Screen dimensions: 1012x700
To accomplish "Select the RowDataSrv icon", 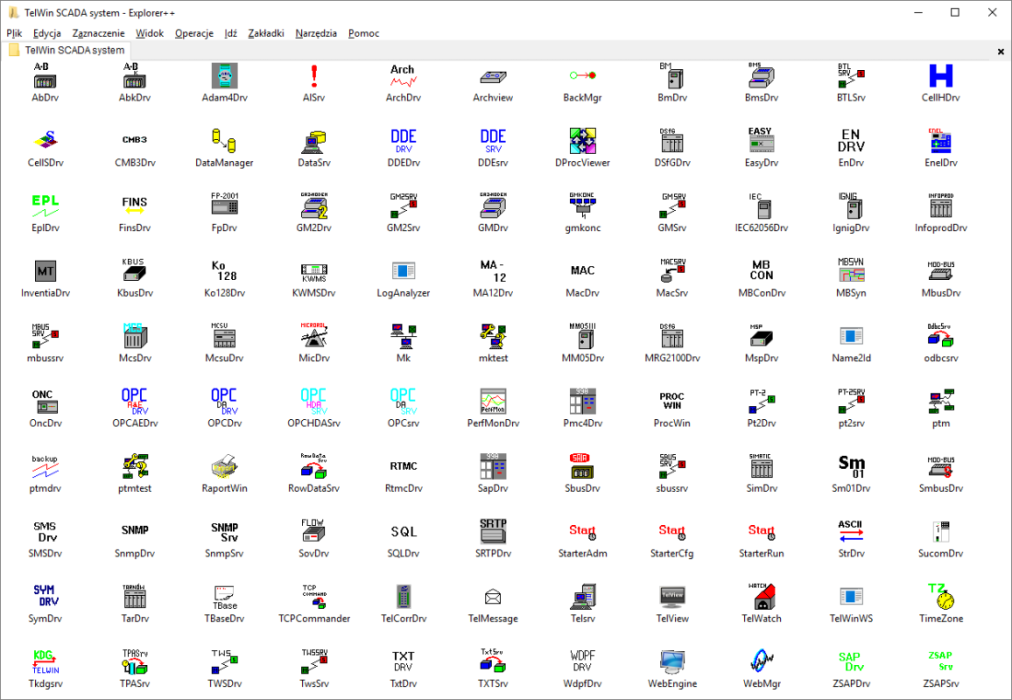I will [314, 467].
